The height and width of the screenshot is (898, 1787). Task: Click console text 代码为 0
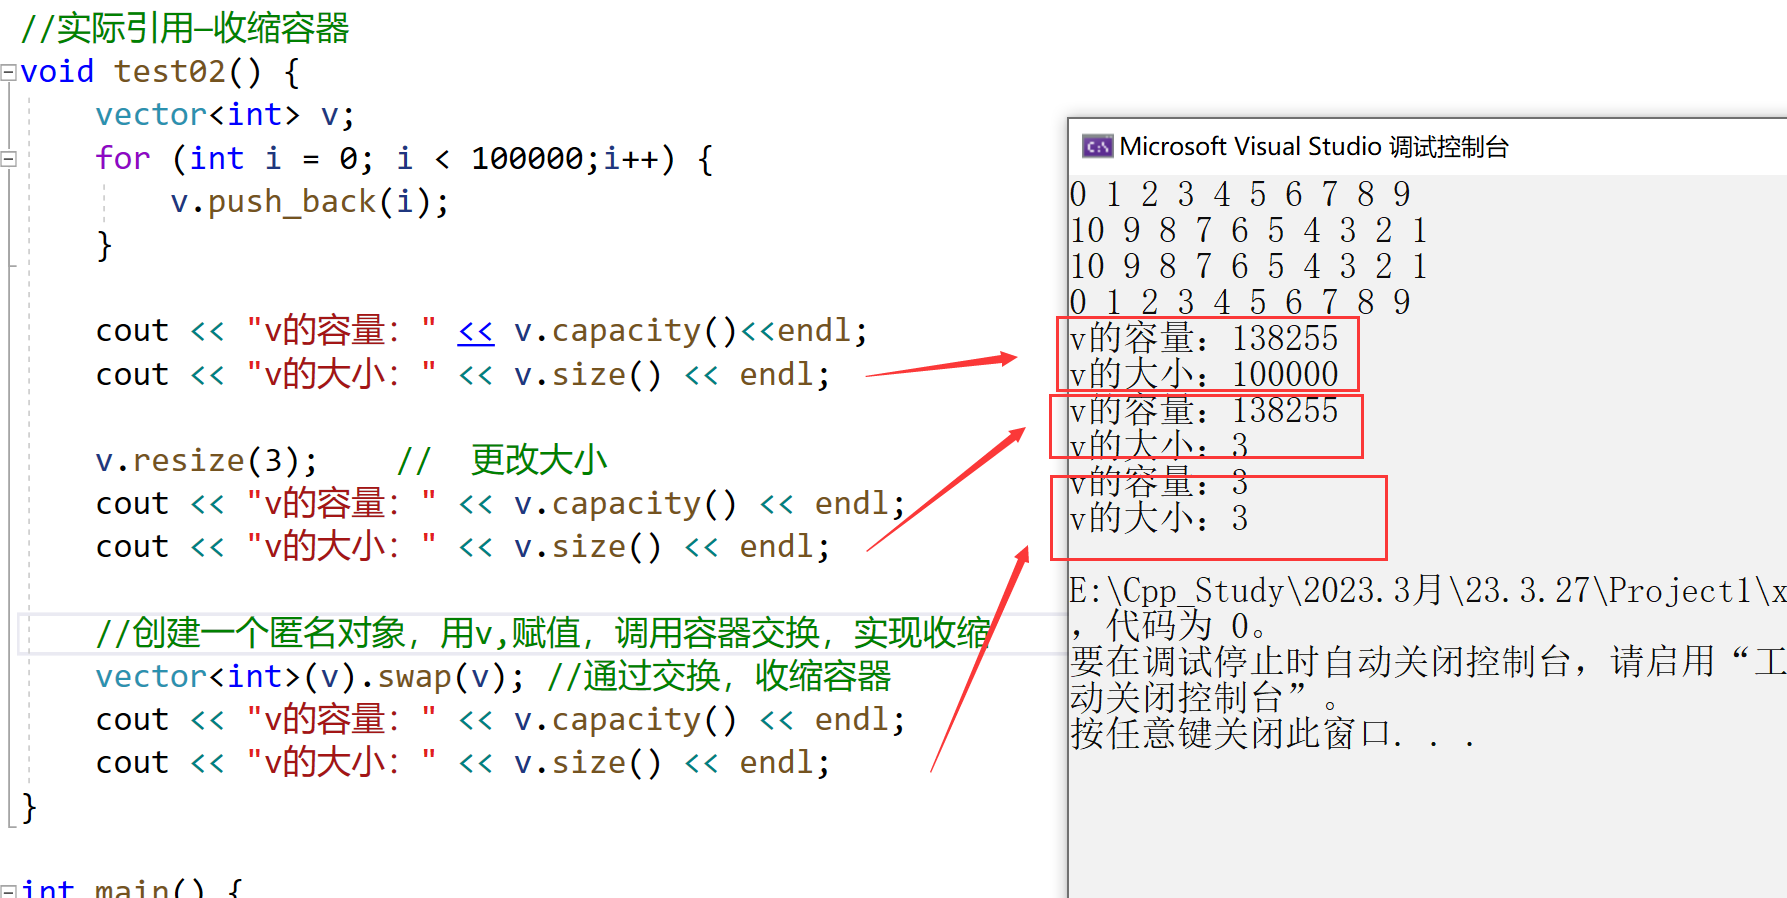pyautogui.click(x=1186, y=626)
